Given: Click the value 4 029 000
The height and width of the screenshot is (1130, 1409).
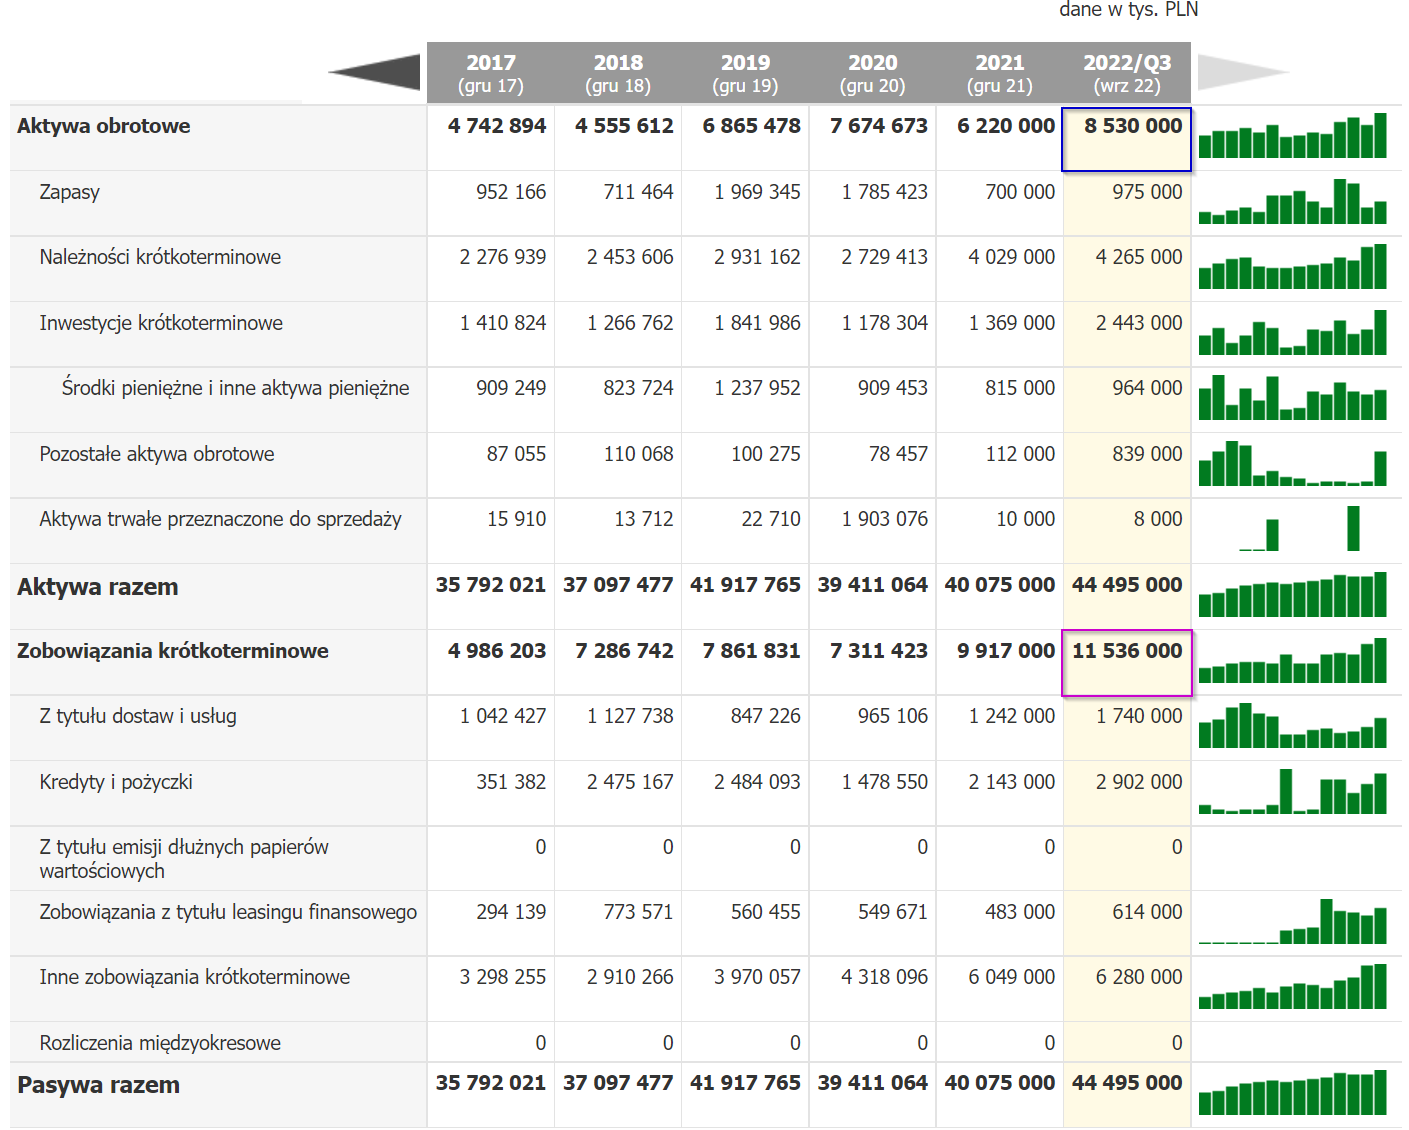Looking at the screenshot, I should click(x=1012, y=257).
